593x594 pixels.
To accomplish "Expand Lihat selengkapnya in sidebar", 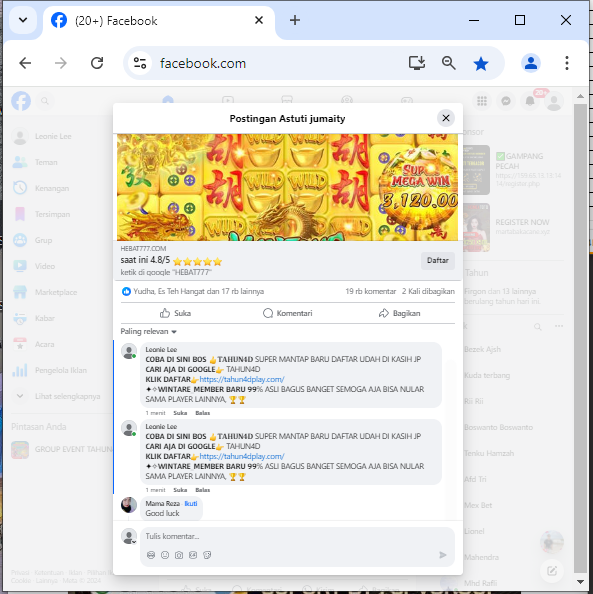I will pyautogui.click(x=67, y=396).
